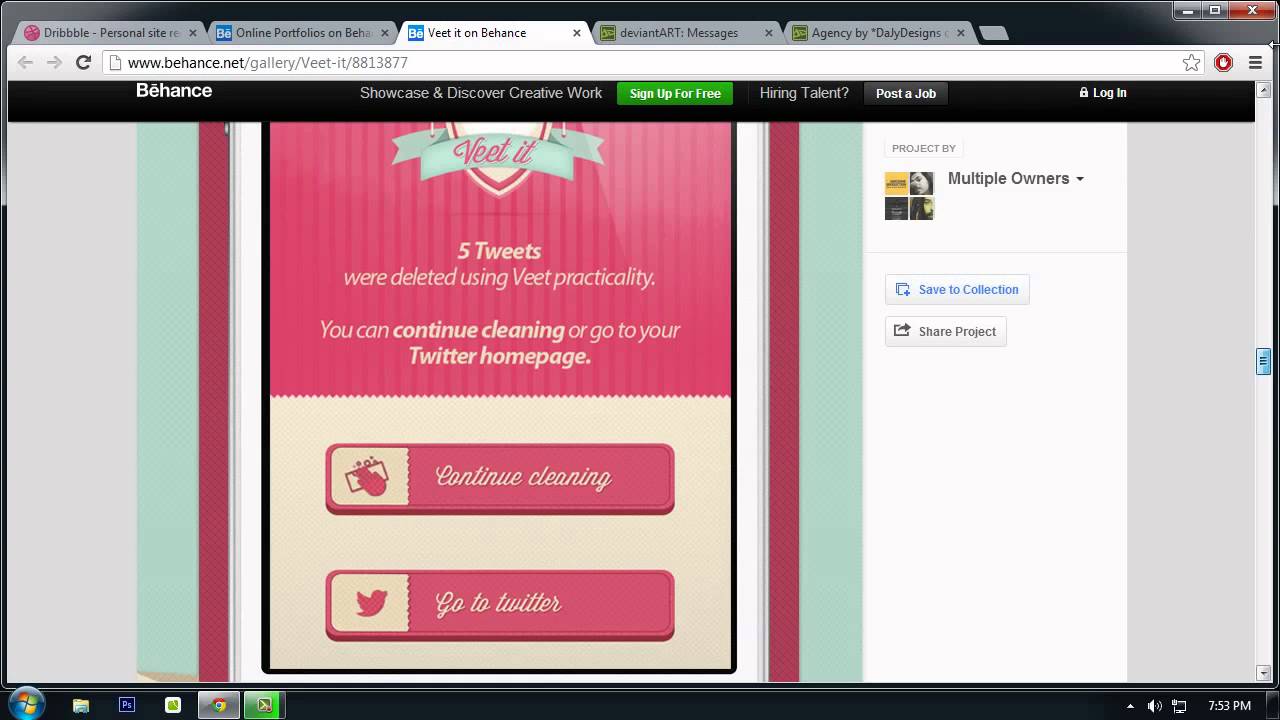Open the Windows Start menu
The height and width of the screenshot is (720, 1280).
(x=26, y=704)
